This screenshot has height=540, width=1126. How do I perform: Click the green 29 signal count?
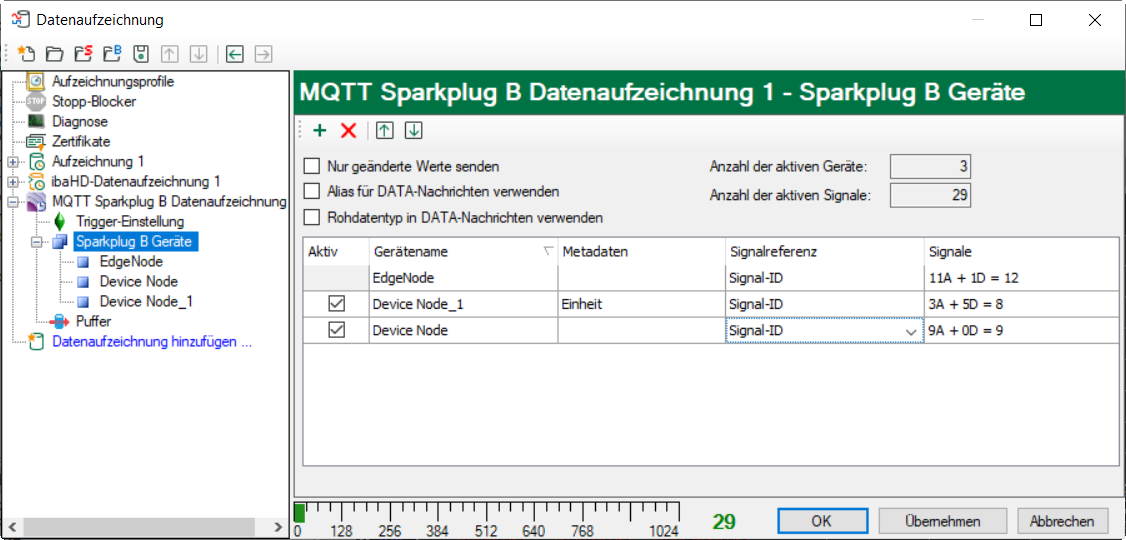point(724,521)
